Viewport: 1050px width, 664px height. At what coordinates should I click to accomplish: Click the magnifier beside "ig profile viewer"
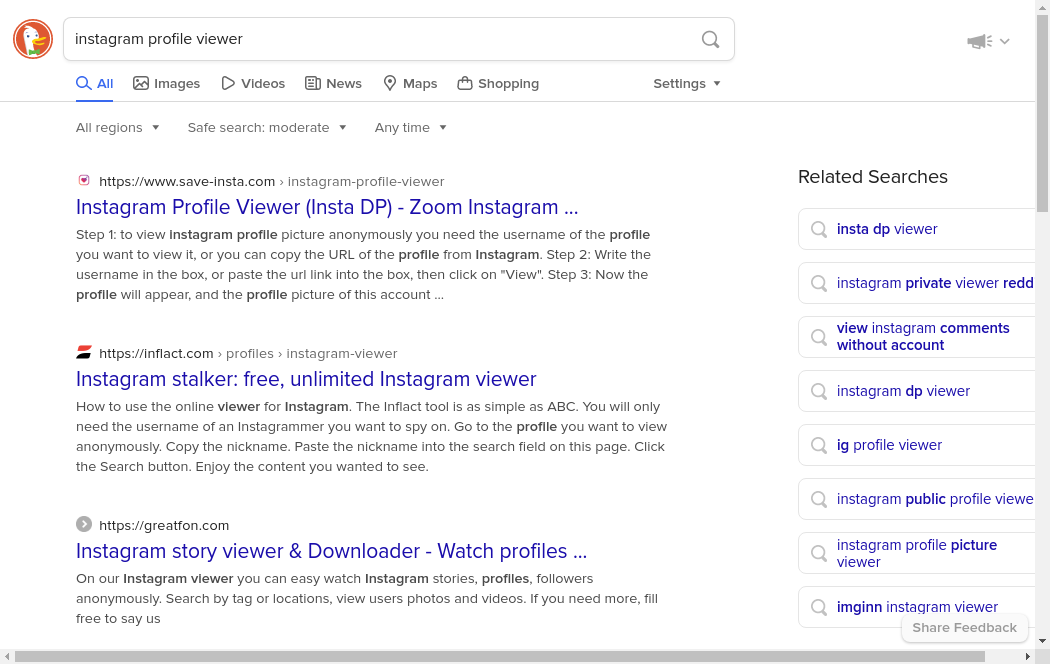point(819,445)
